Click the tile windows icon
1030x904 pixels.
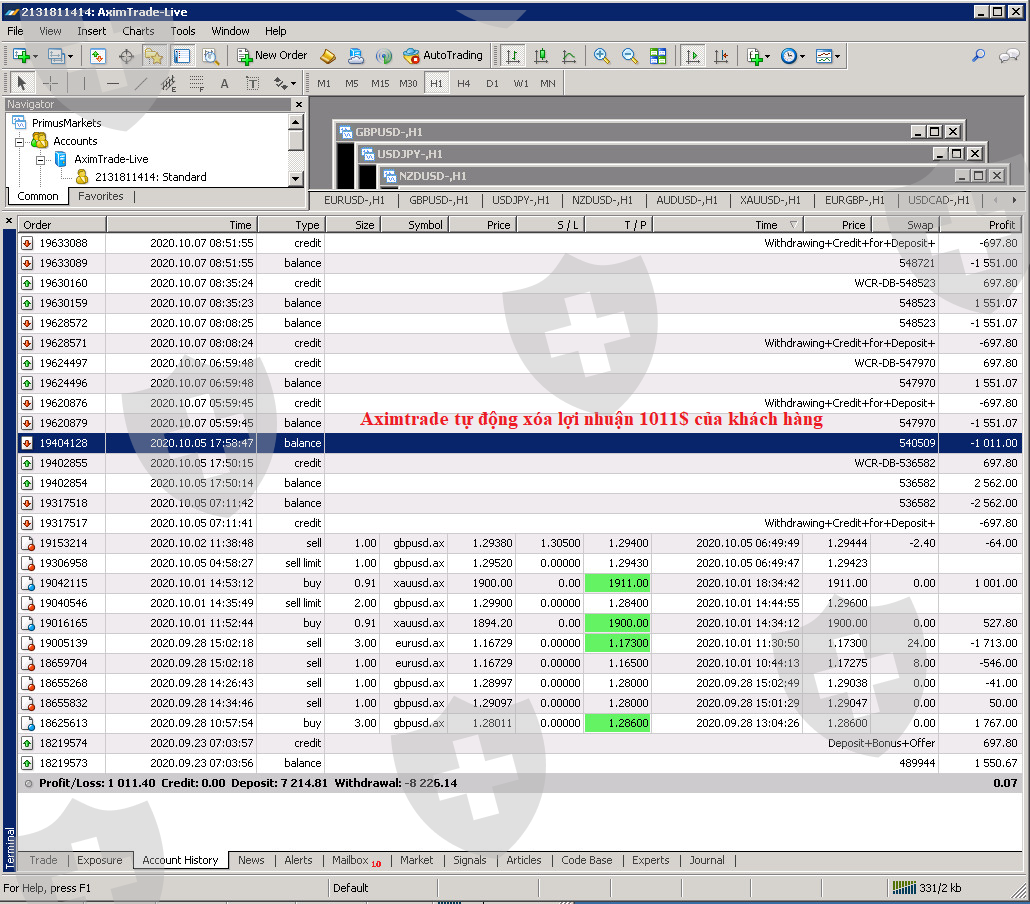[x=657, y=56]
